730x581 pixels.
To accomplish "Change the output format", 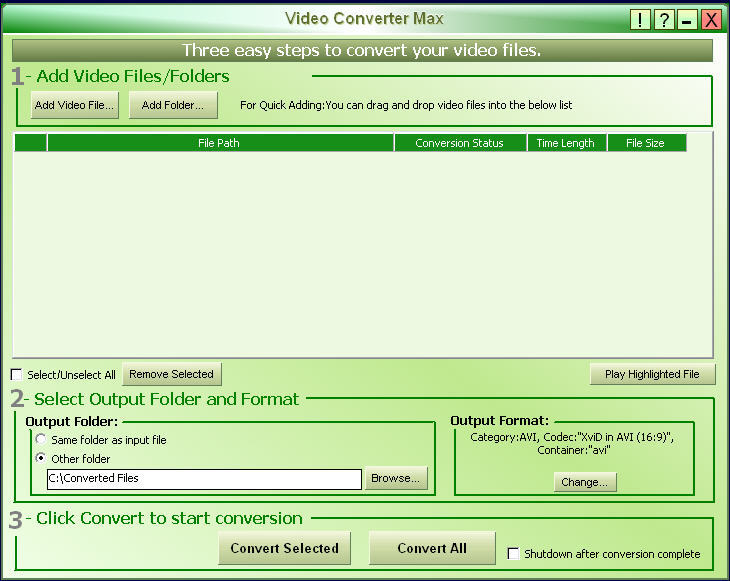I will [585, 482].
